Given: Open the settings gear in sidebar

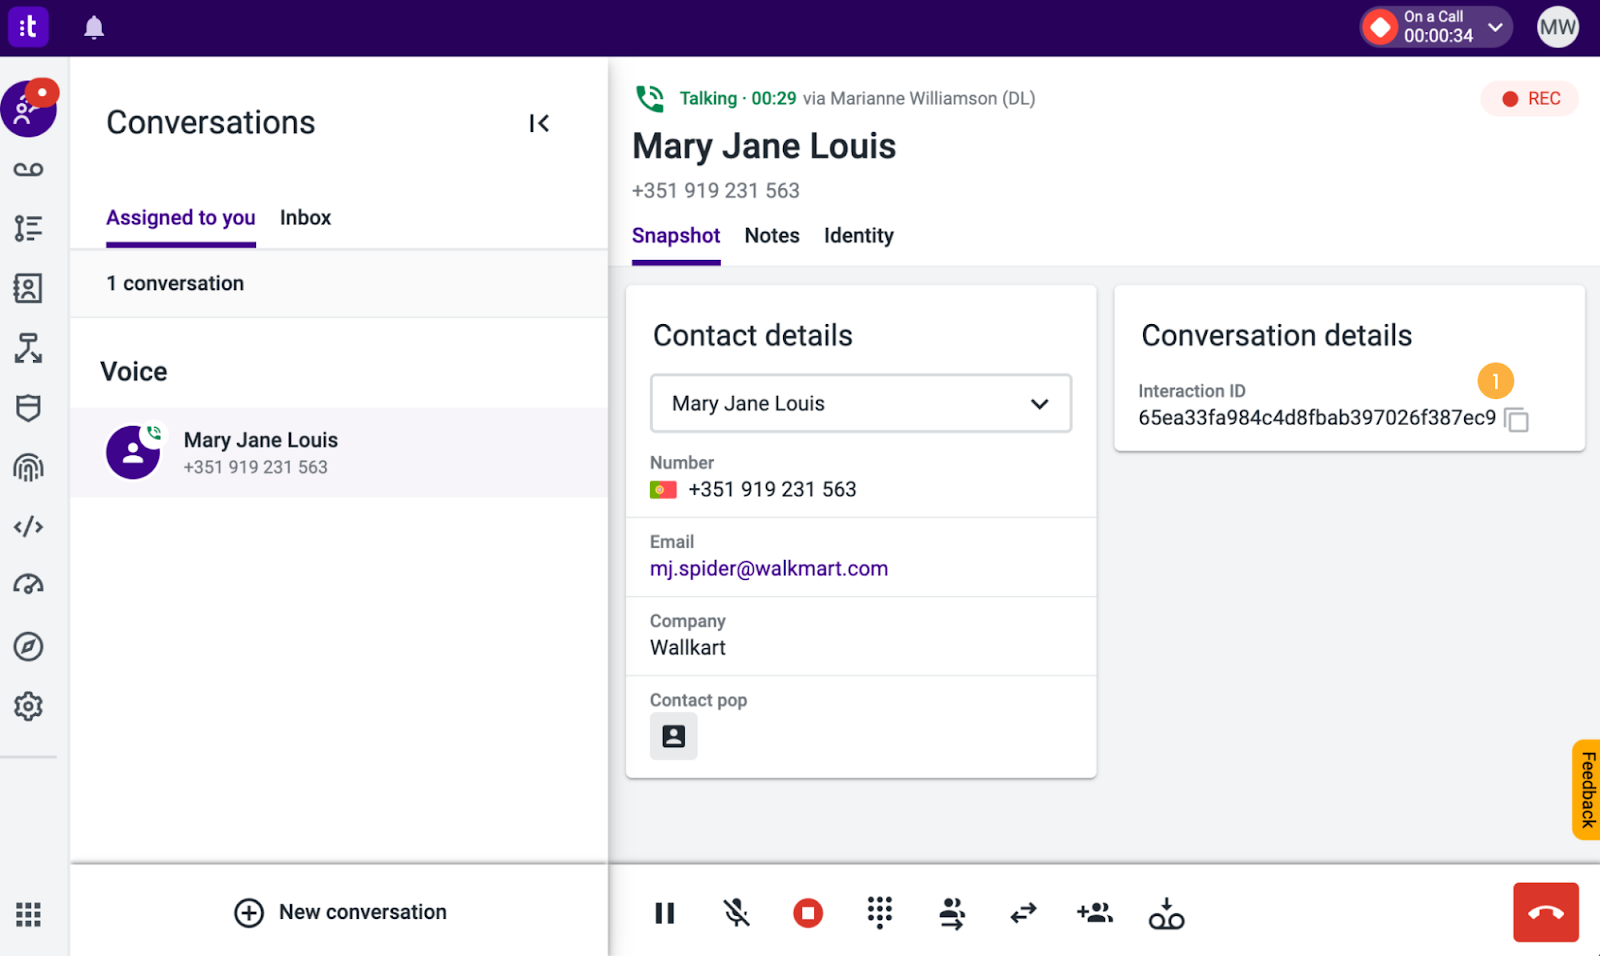Looking at the screenshot, I should pyautogui.click(x=28, y=706).
